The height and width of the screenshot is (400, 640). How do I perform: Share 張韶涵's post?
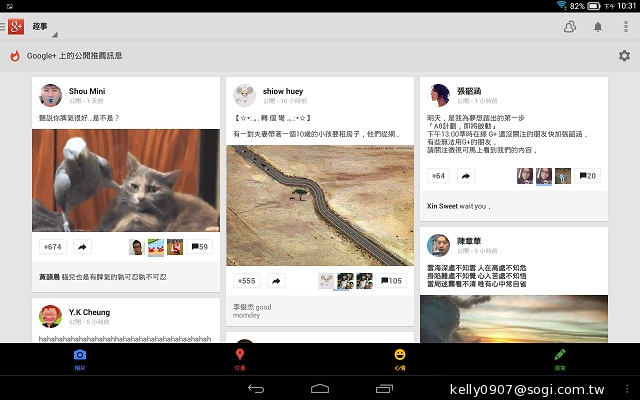[x=466, y=176]
